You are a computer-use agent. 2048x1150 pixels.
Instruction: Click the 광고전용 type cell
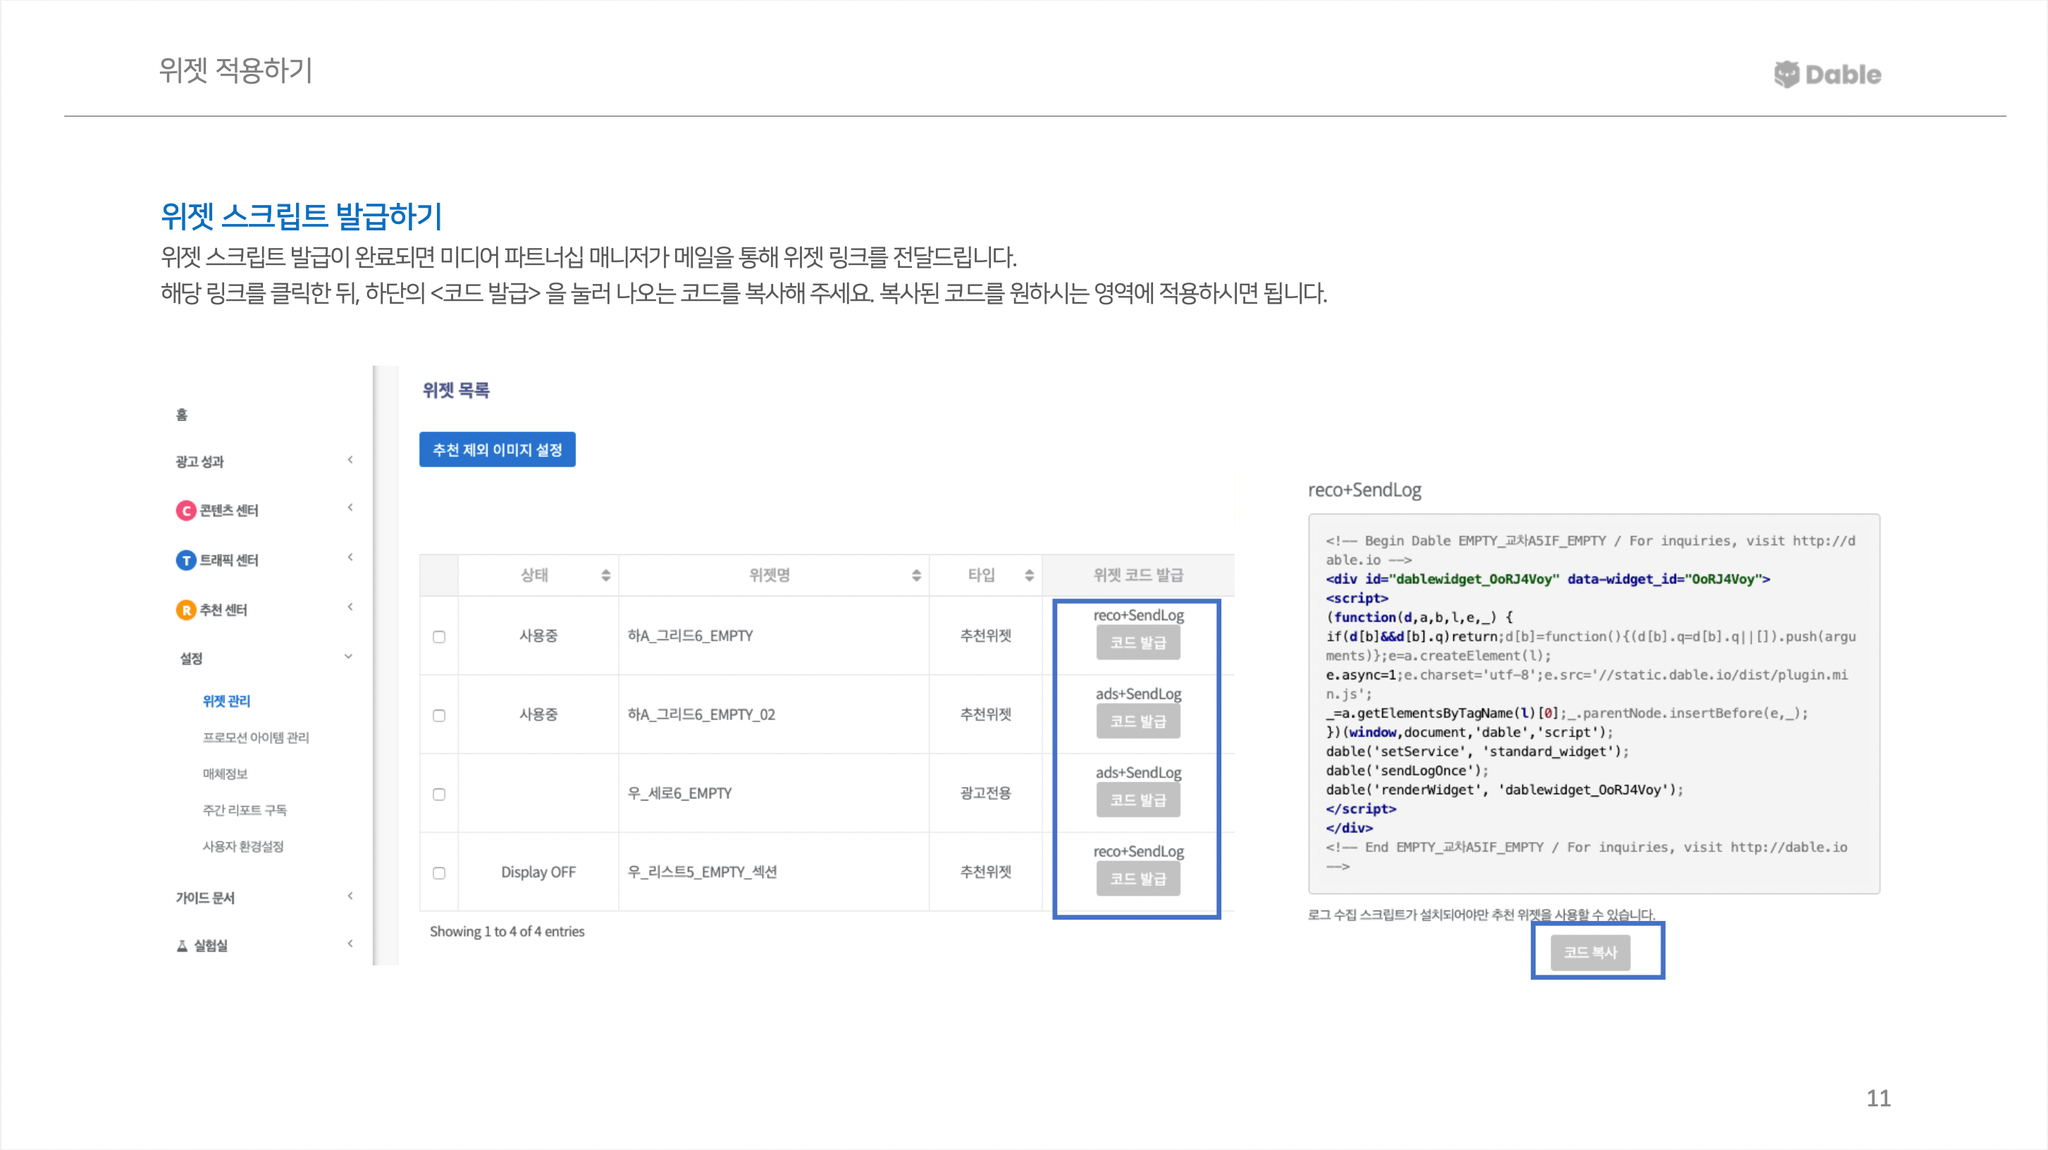[985, 794]
